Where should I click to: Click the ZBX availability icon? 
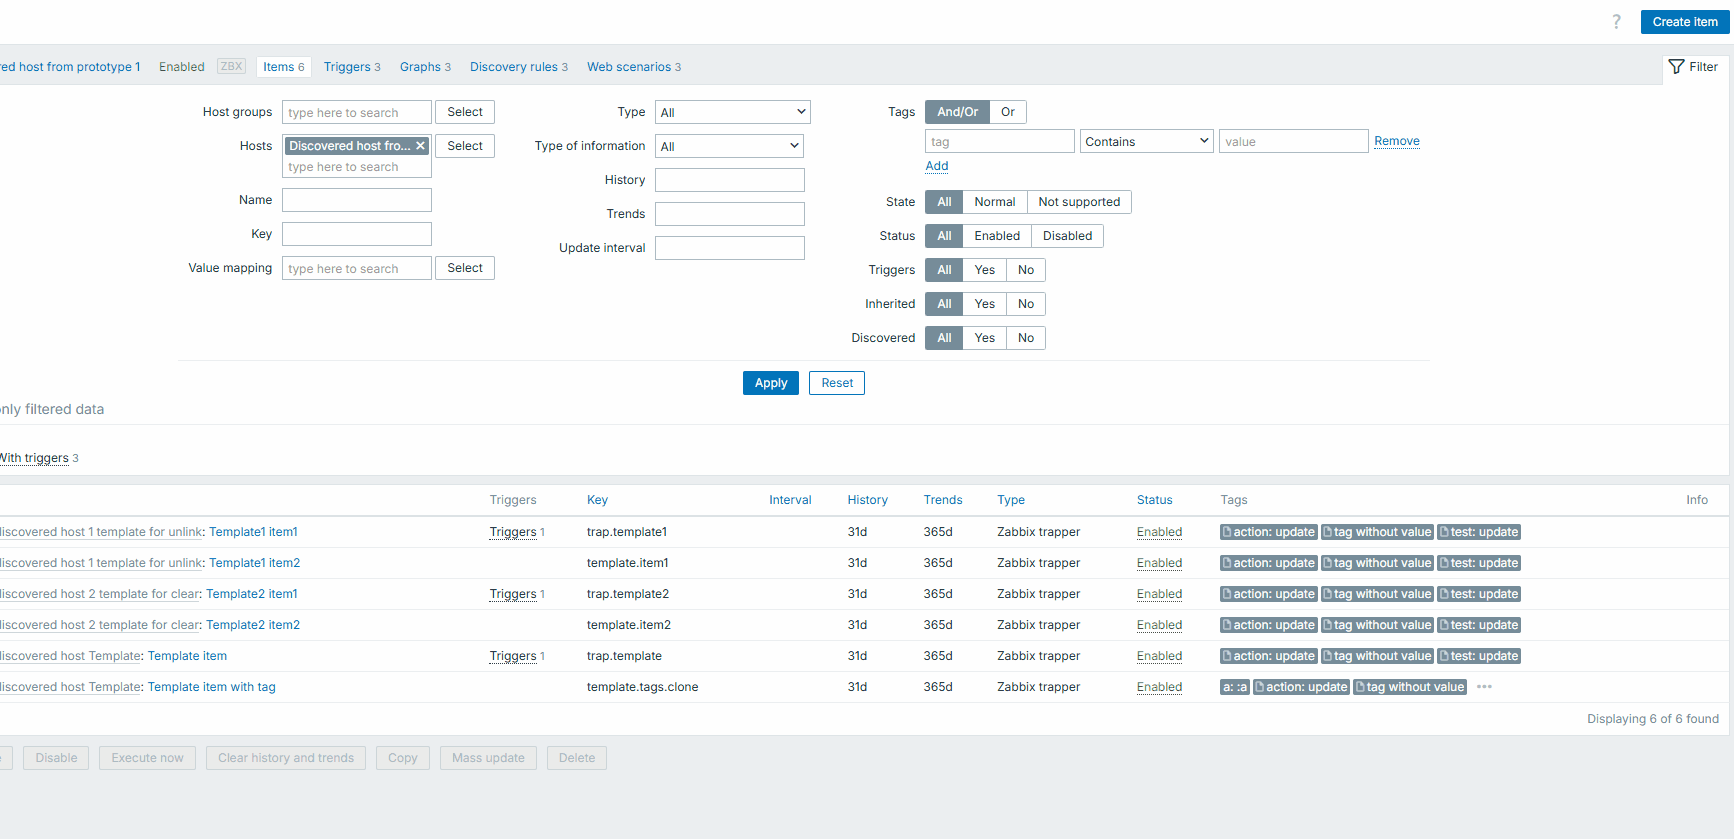point(231,67)
